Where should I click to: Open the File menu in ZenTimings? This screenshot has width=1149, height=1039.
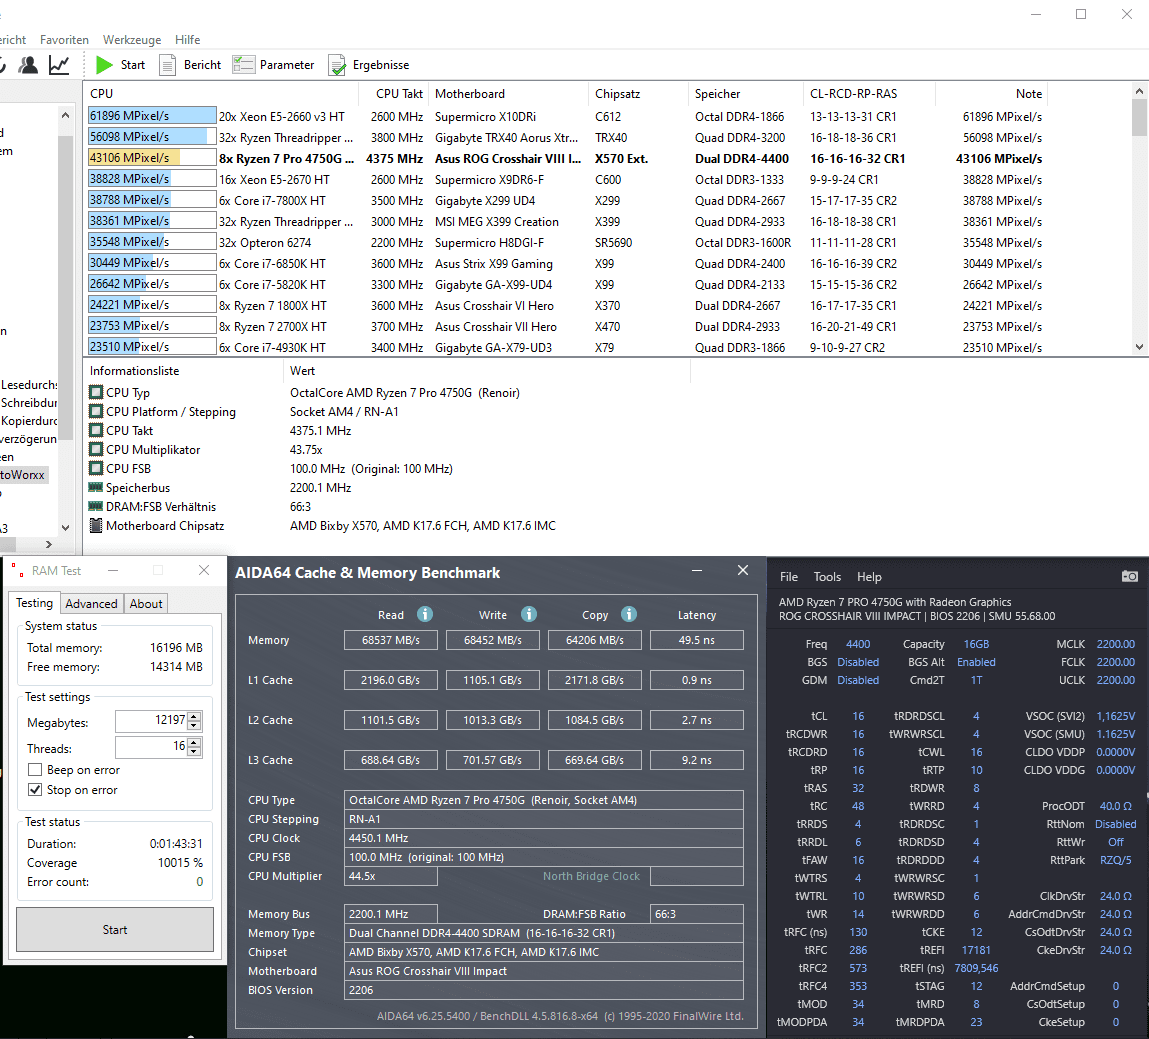[x=788, y=577]
